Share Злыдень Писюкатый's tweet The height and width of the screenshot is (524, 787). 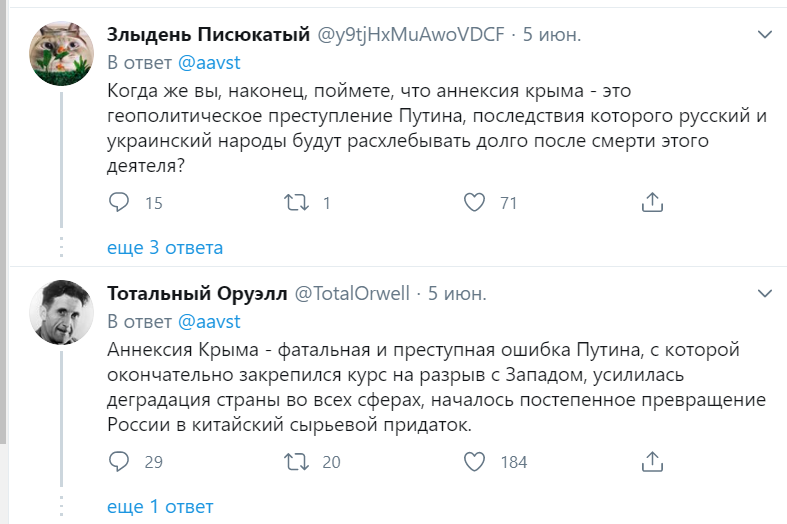652,203
